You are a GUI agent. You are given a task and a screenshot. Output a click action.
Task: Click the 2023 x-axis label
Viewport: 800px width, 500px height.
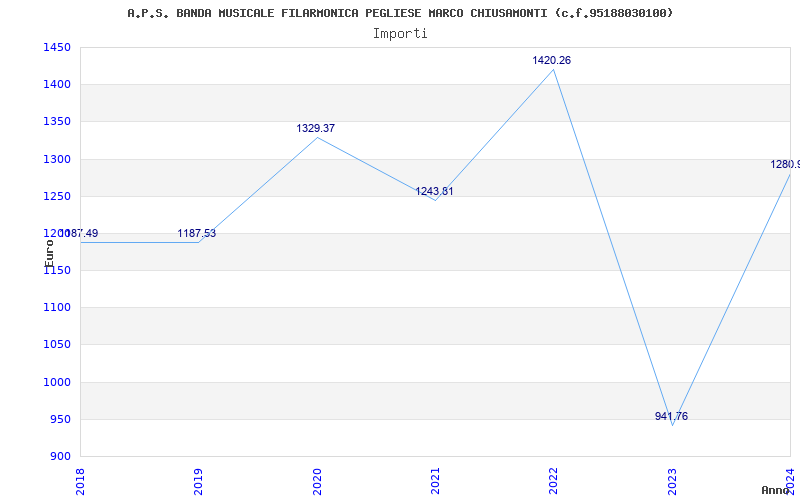(672, 481)
